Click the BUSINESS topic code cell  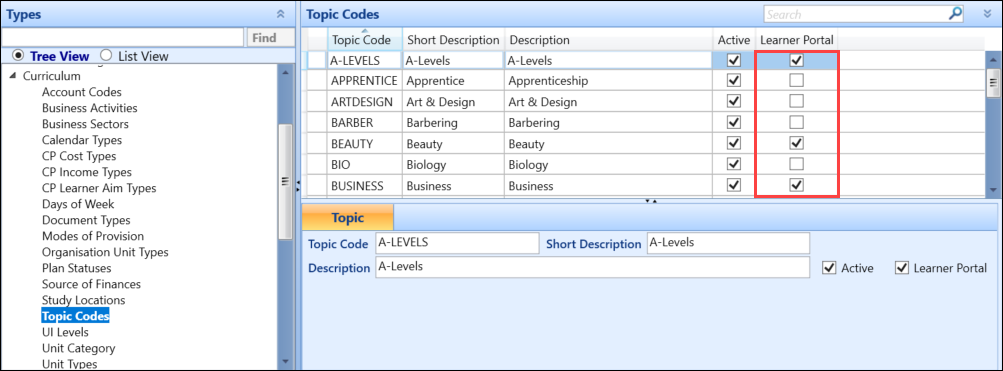tap(365, 185)
